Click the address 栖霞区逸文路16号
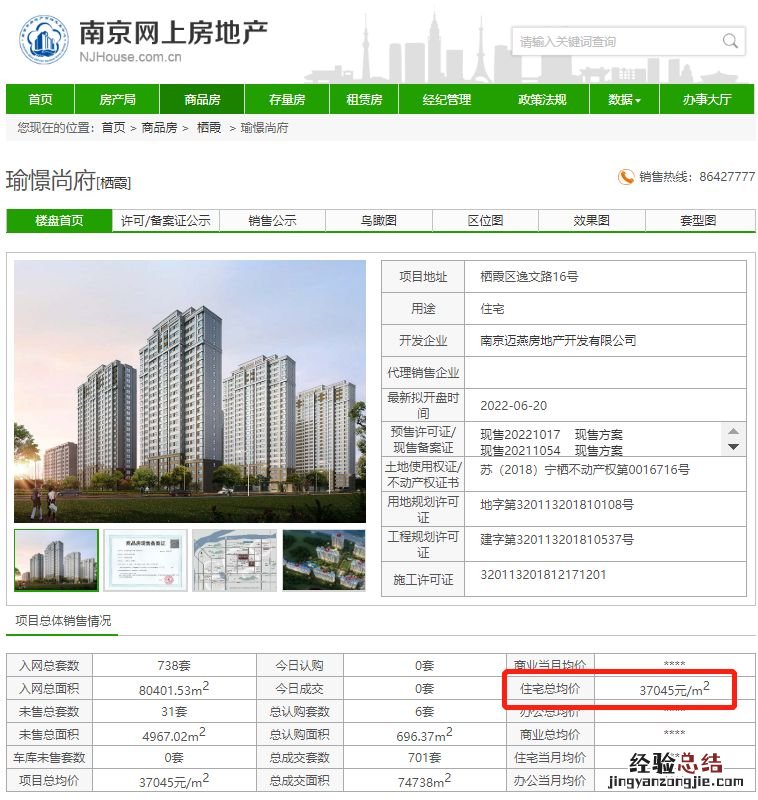The image size is (758, 800). coord(529,277)
